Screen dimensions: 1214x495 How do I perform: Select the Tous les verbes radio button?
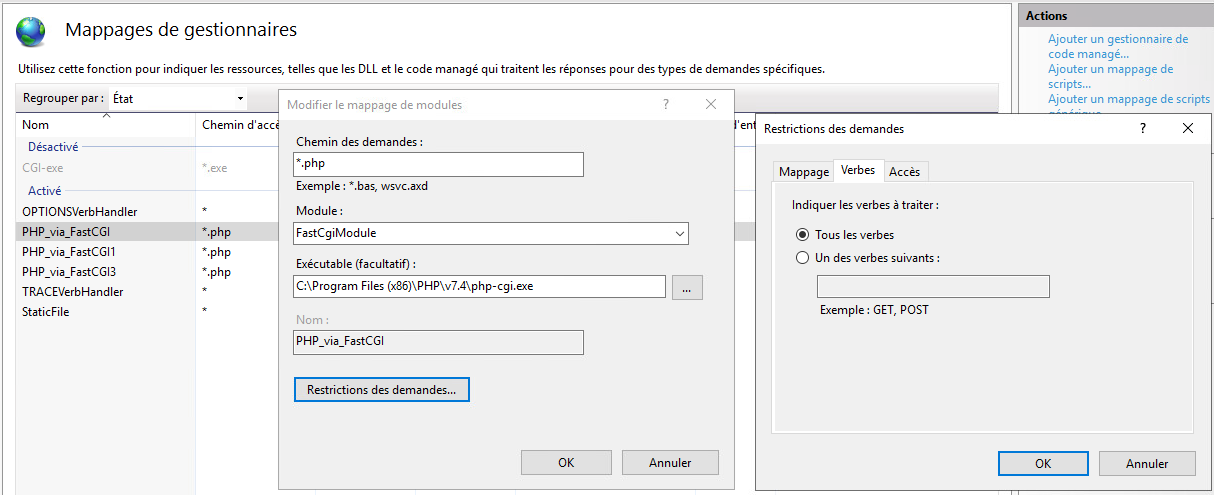802,235
